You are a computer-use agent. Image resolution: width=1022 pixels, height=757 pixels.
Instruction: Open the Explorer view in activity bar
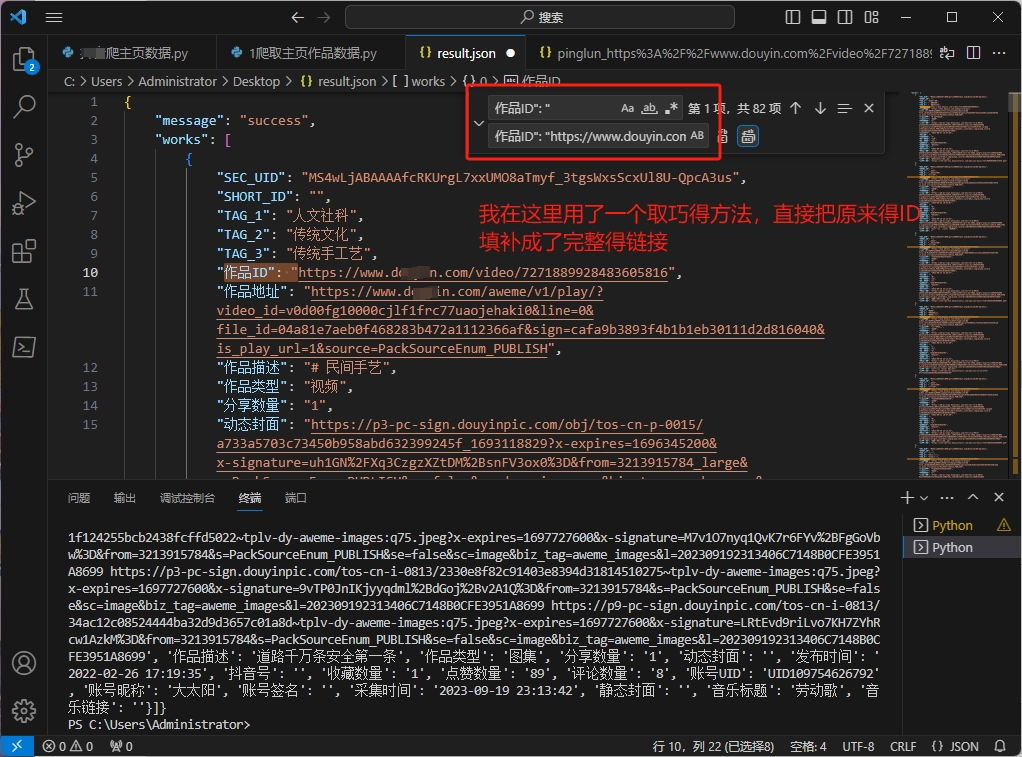tap(24, 60)
